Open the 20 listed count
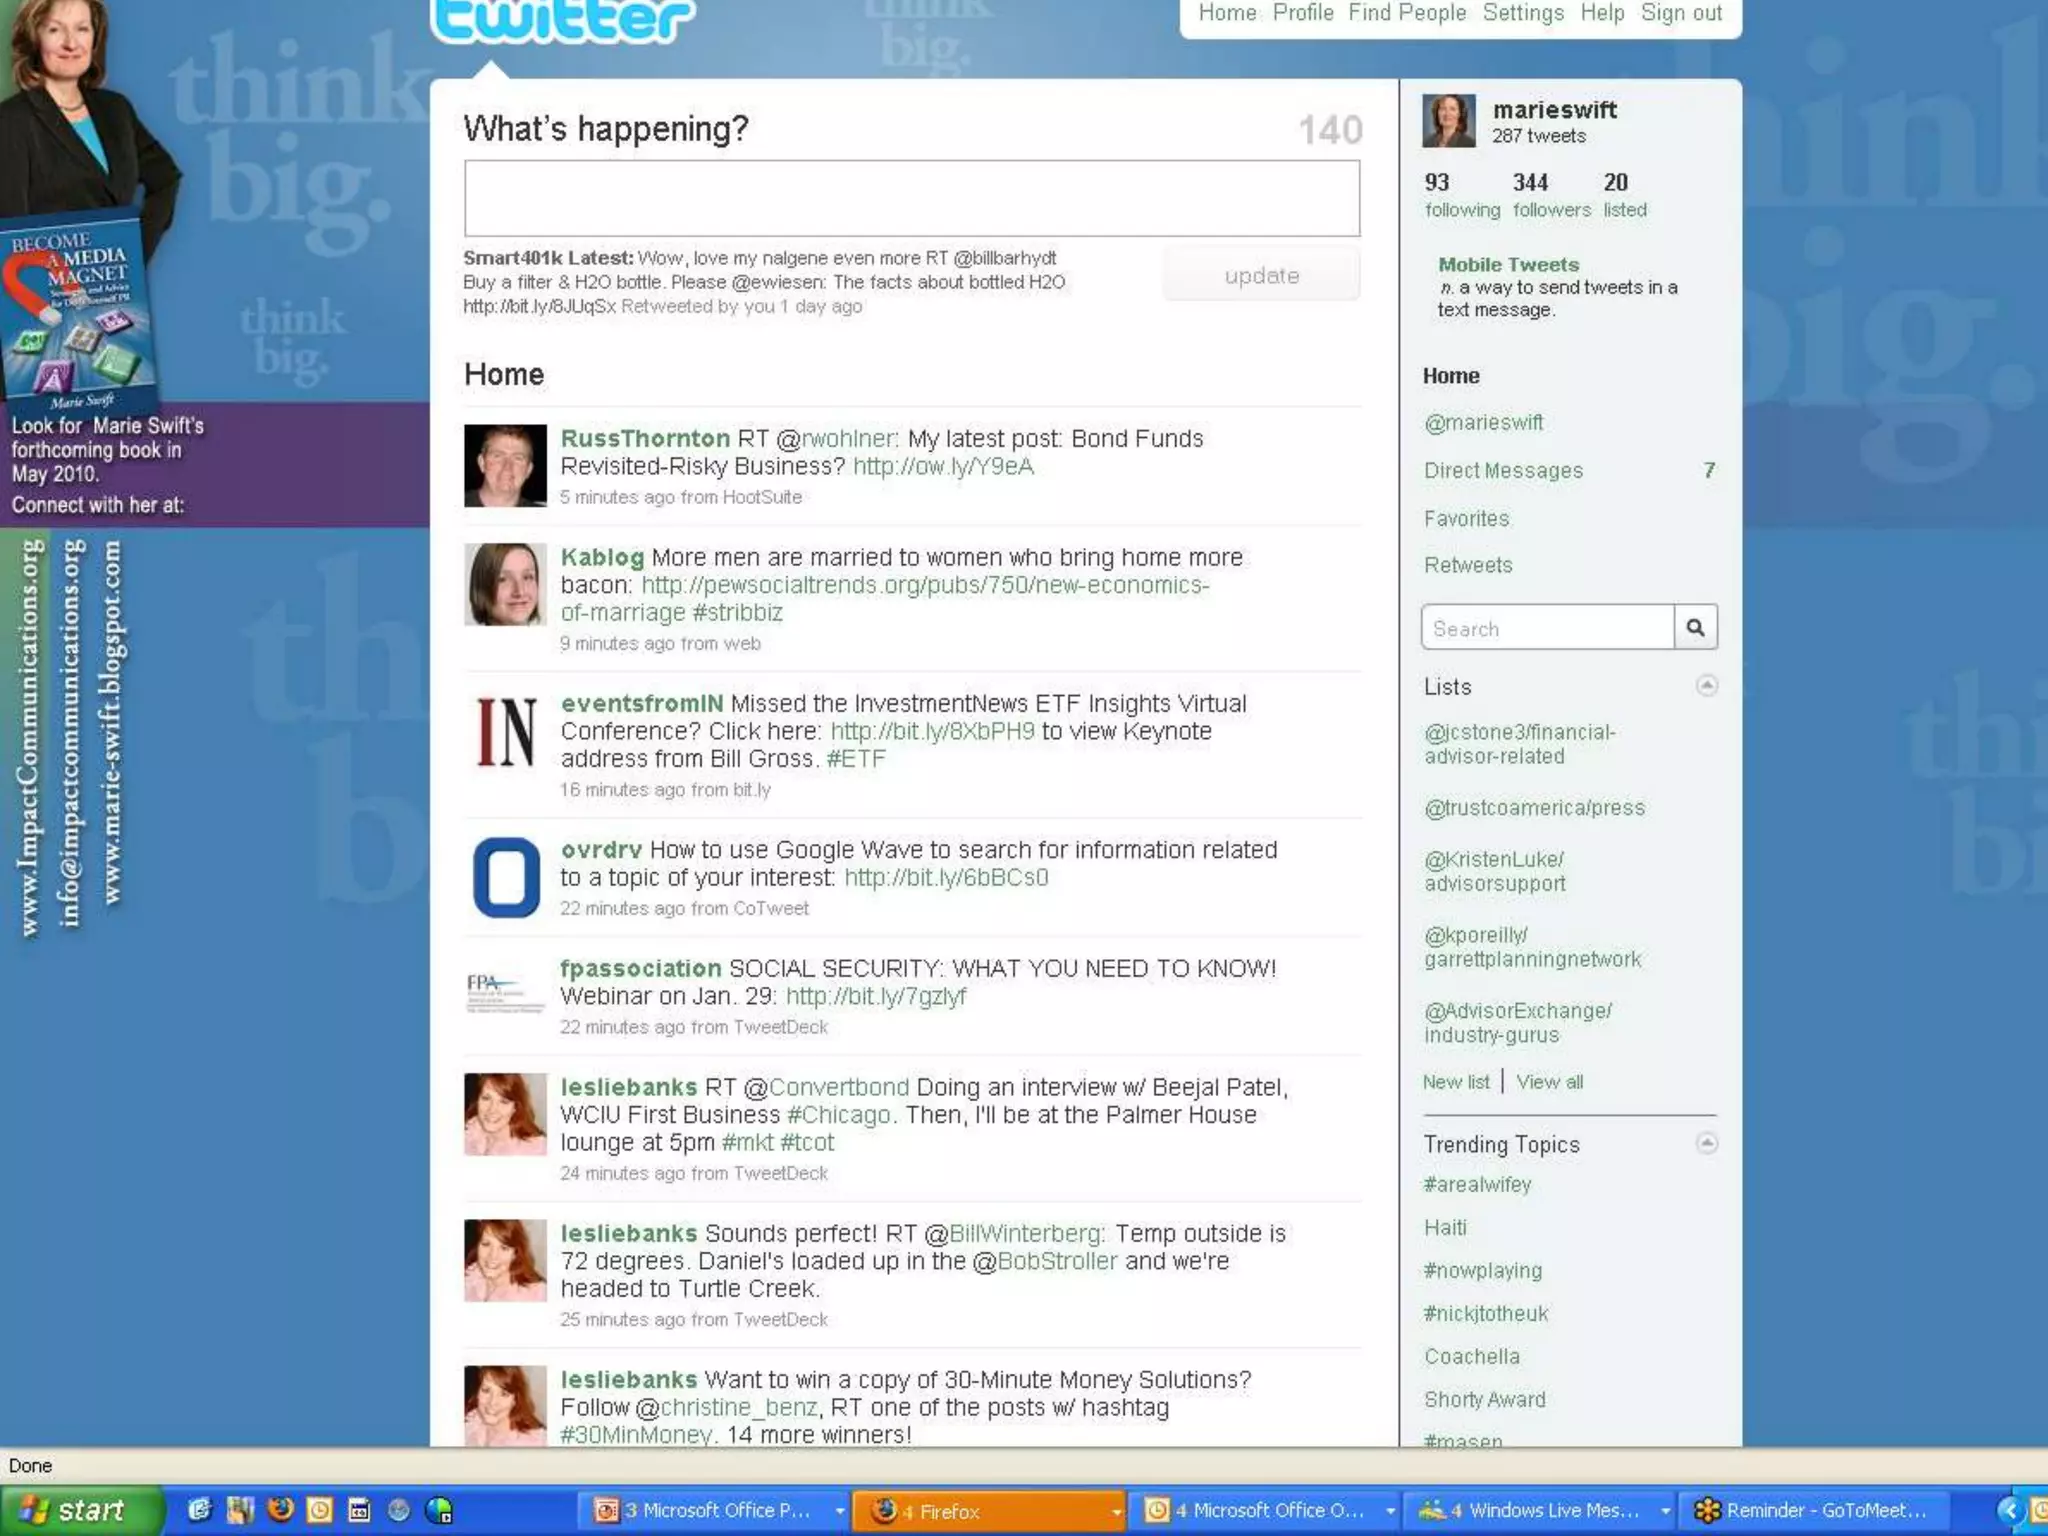This screenshot has width=2048, height=1536. (1625, 195)
